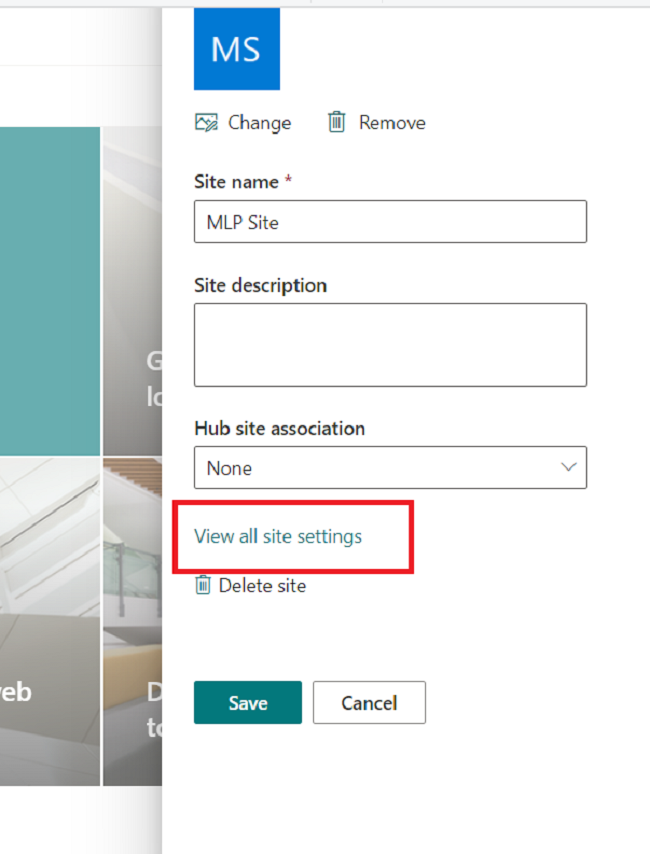Open the lower-left tile ending in "web"
This screenshot has height=854, width=650.
pos(50,620)
